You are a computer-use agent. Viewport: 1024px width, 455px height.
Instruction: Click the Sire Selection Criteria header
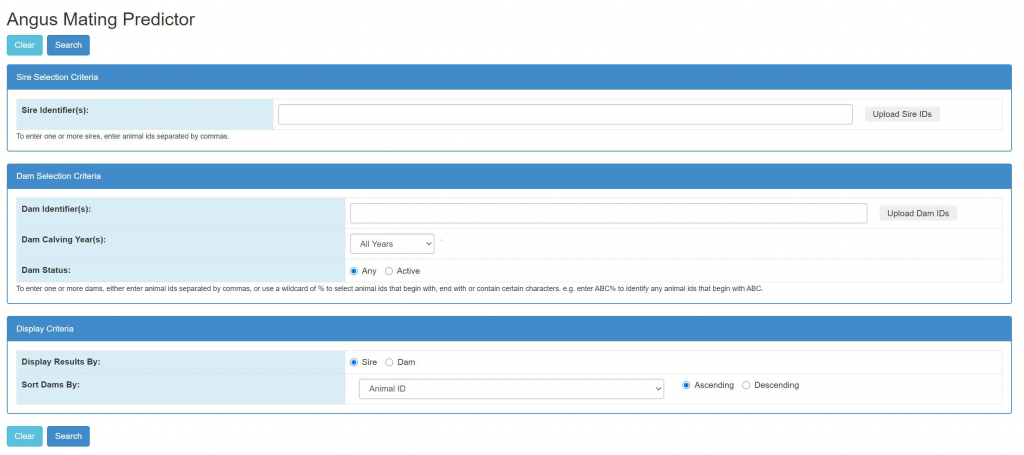coord(57,77)
